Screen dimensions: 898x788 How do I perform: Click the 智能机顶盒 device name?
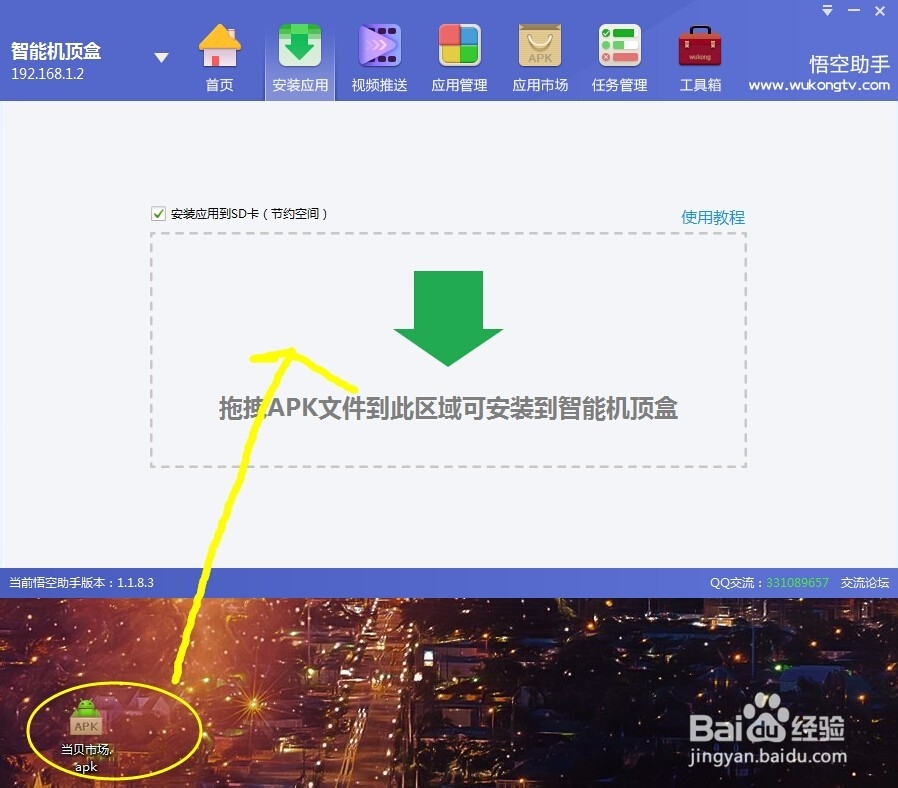(x=56, y=51)
